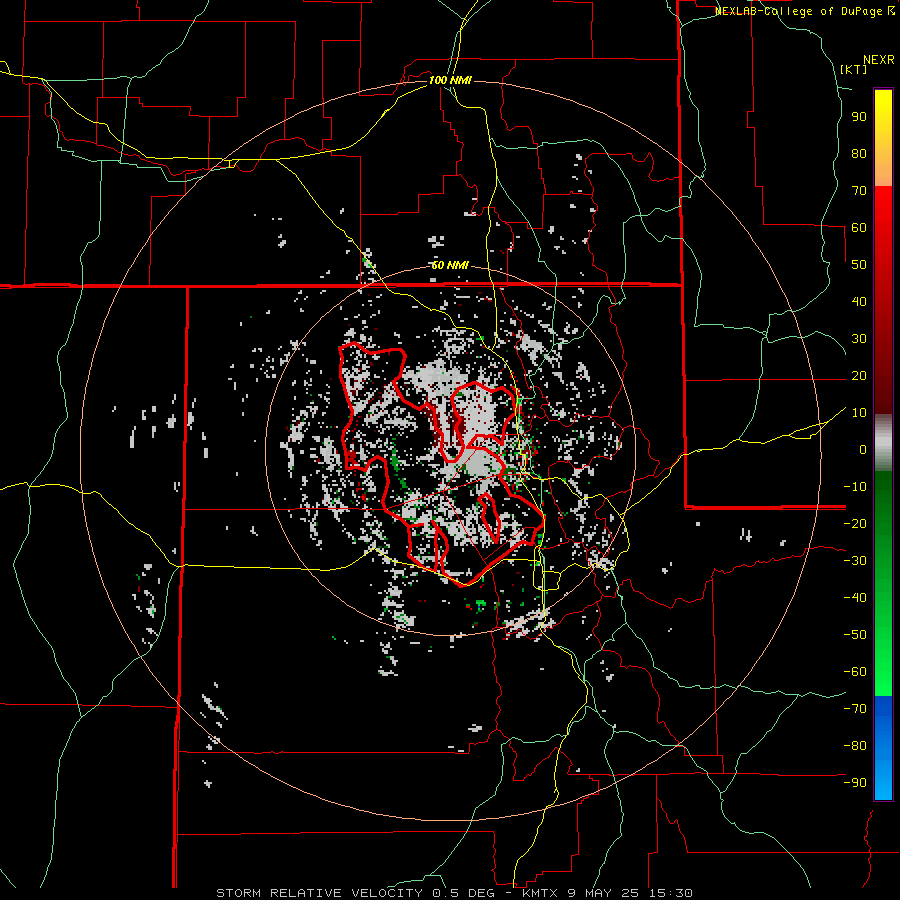Click the 90 value on the velocity scale
This screenshot has height=900, width=900.
click(859, 117)
